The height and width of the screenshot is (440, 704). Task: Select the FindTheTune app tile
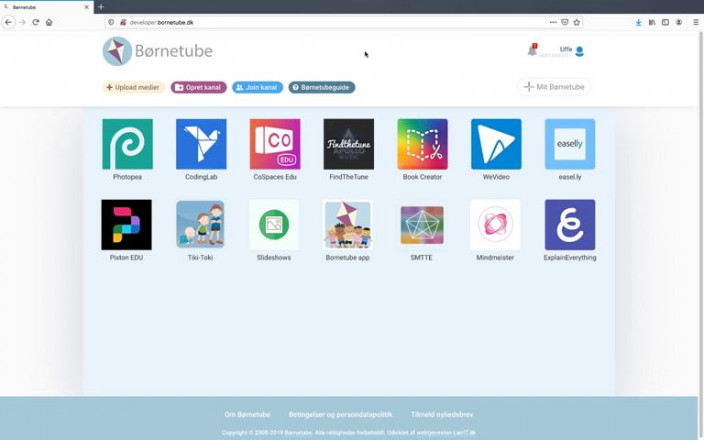coord(348,144)
